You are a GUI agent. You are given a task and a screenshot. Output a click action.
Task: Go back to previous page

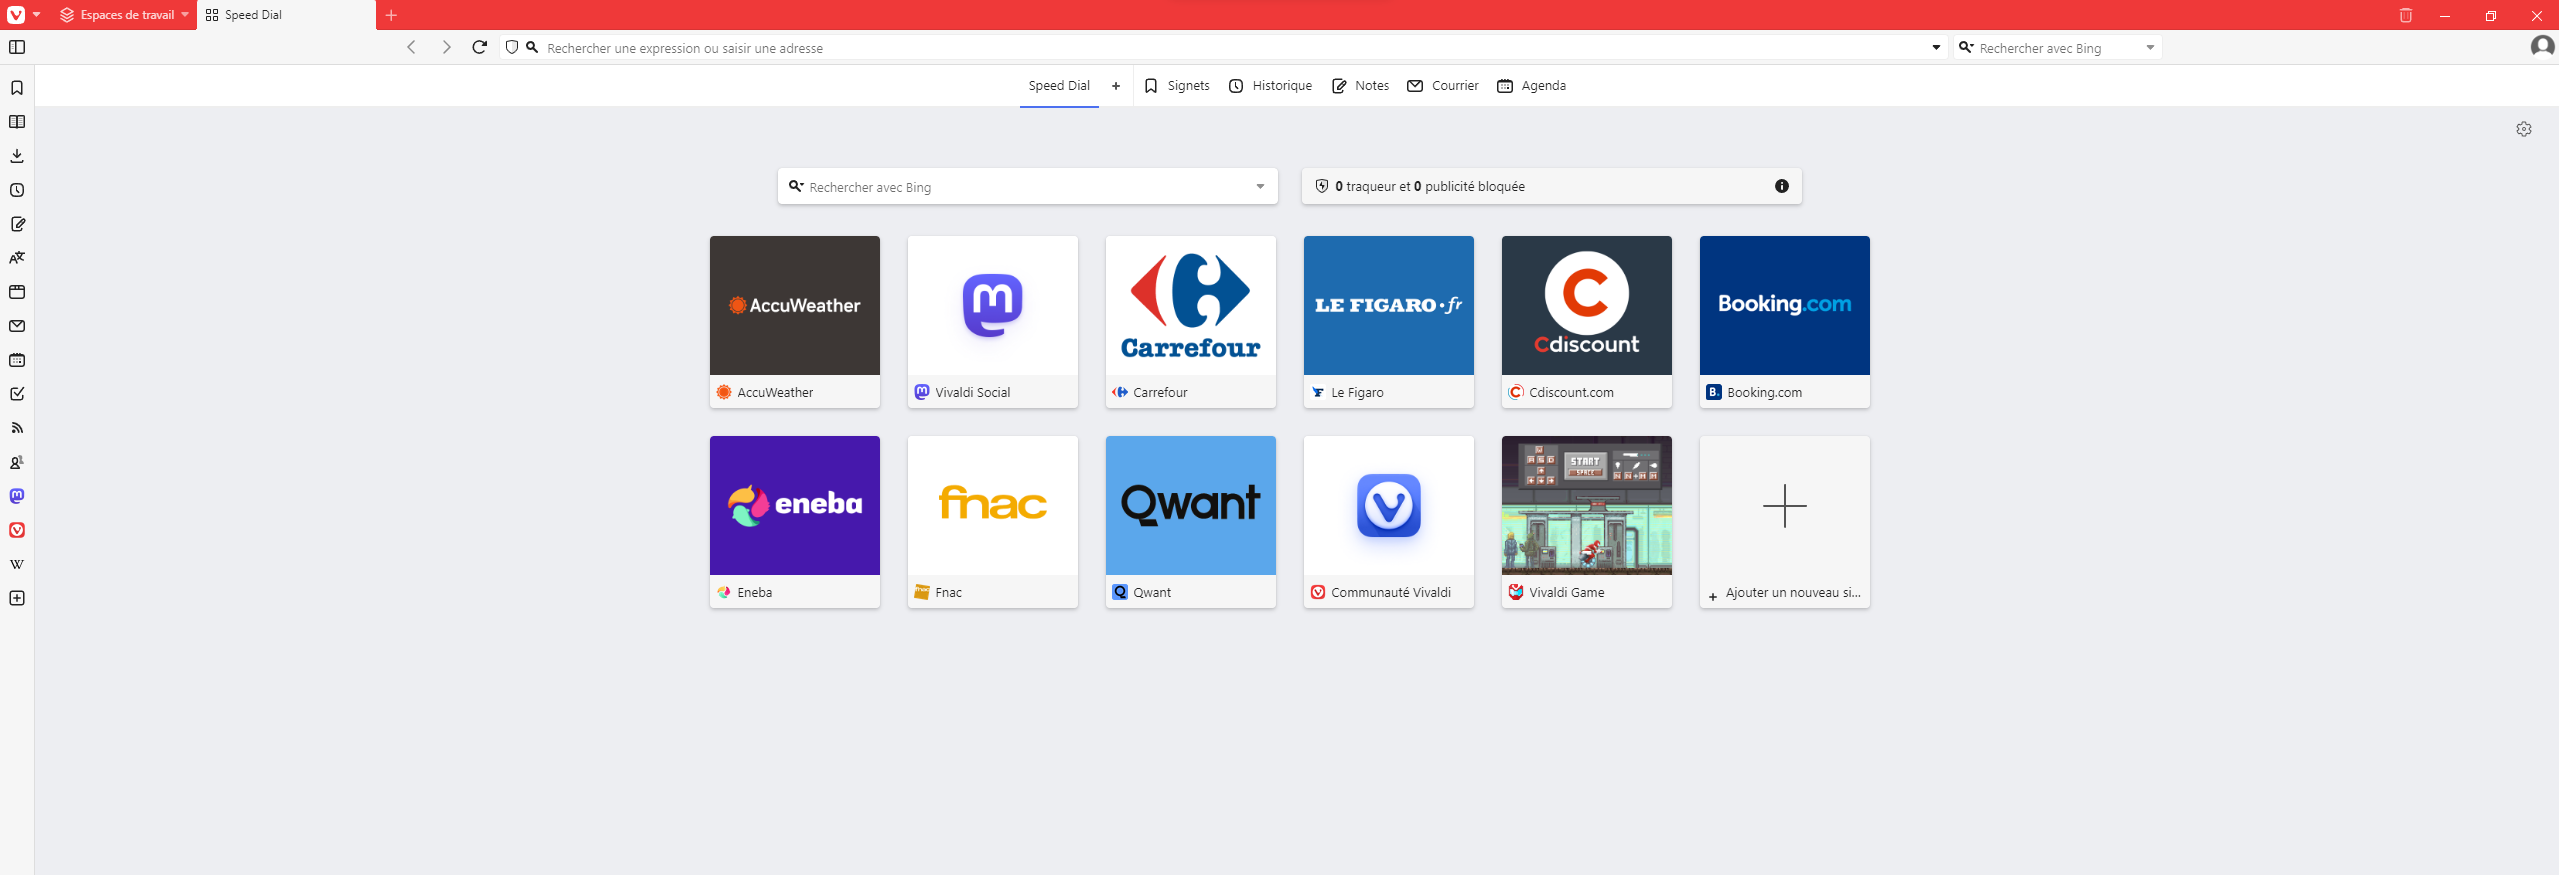(411, 47)
